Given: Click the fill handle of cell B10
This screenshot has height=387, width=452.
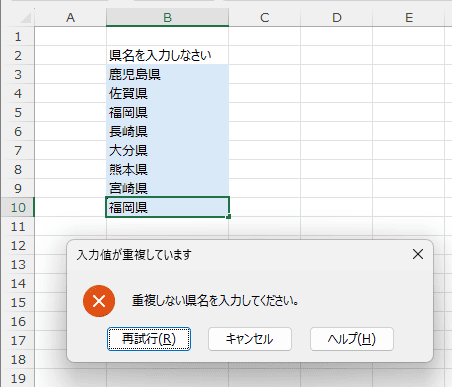Looking at the screenshot, I should pos(228,217).
